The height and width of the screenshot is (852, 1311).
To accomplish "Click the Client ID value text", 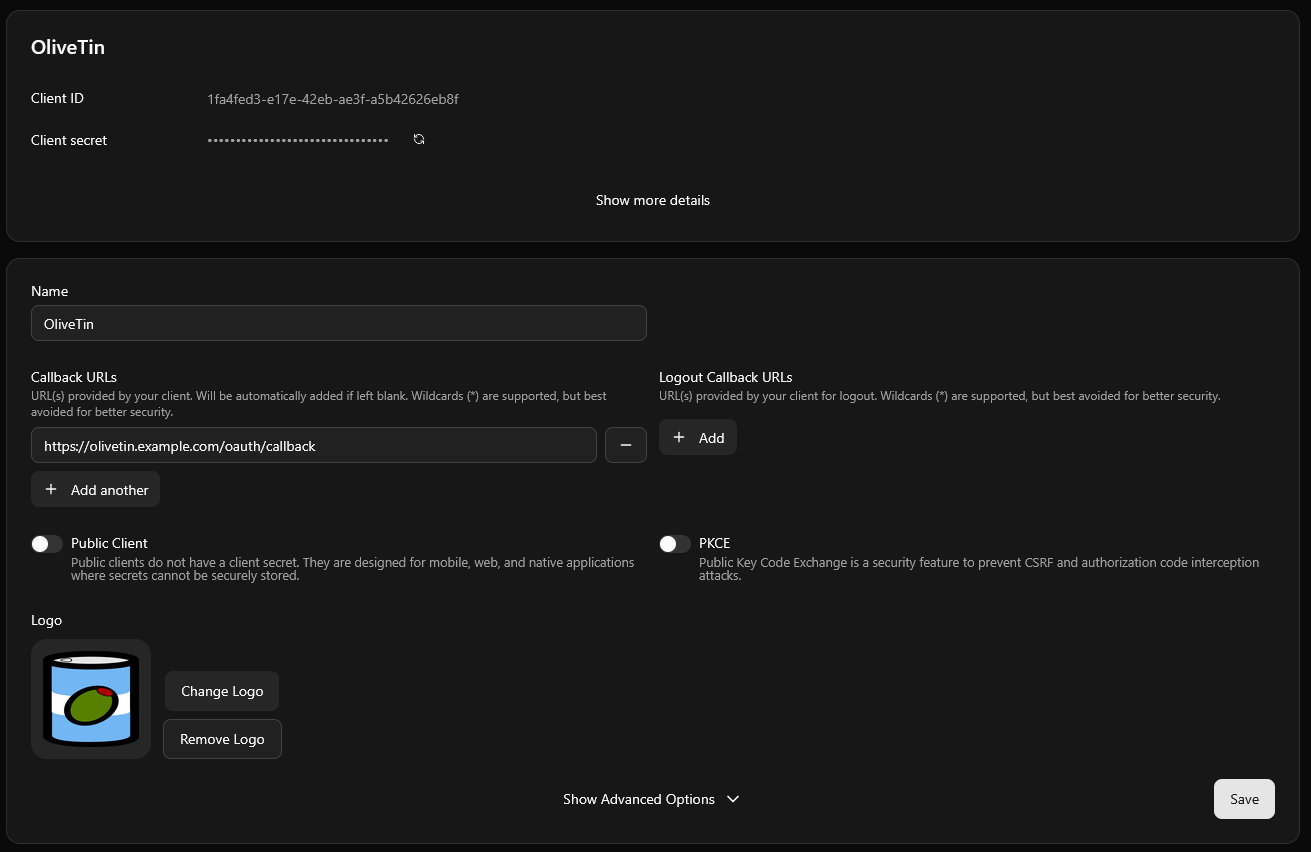I will (x=333, y=99).
